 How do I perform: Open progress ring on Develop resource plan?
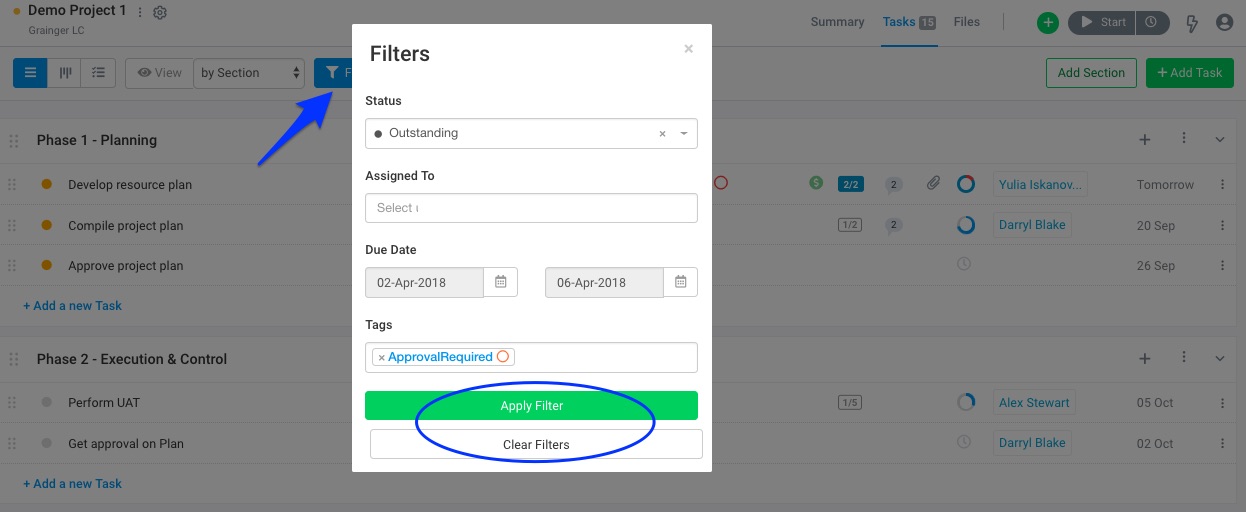pos(965,184)
